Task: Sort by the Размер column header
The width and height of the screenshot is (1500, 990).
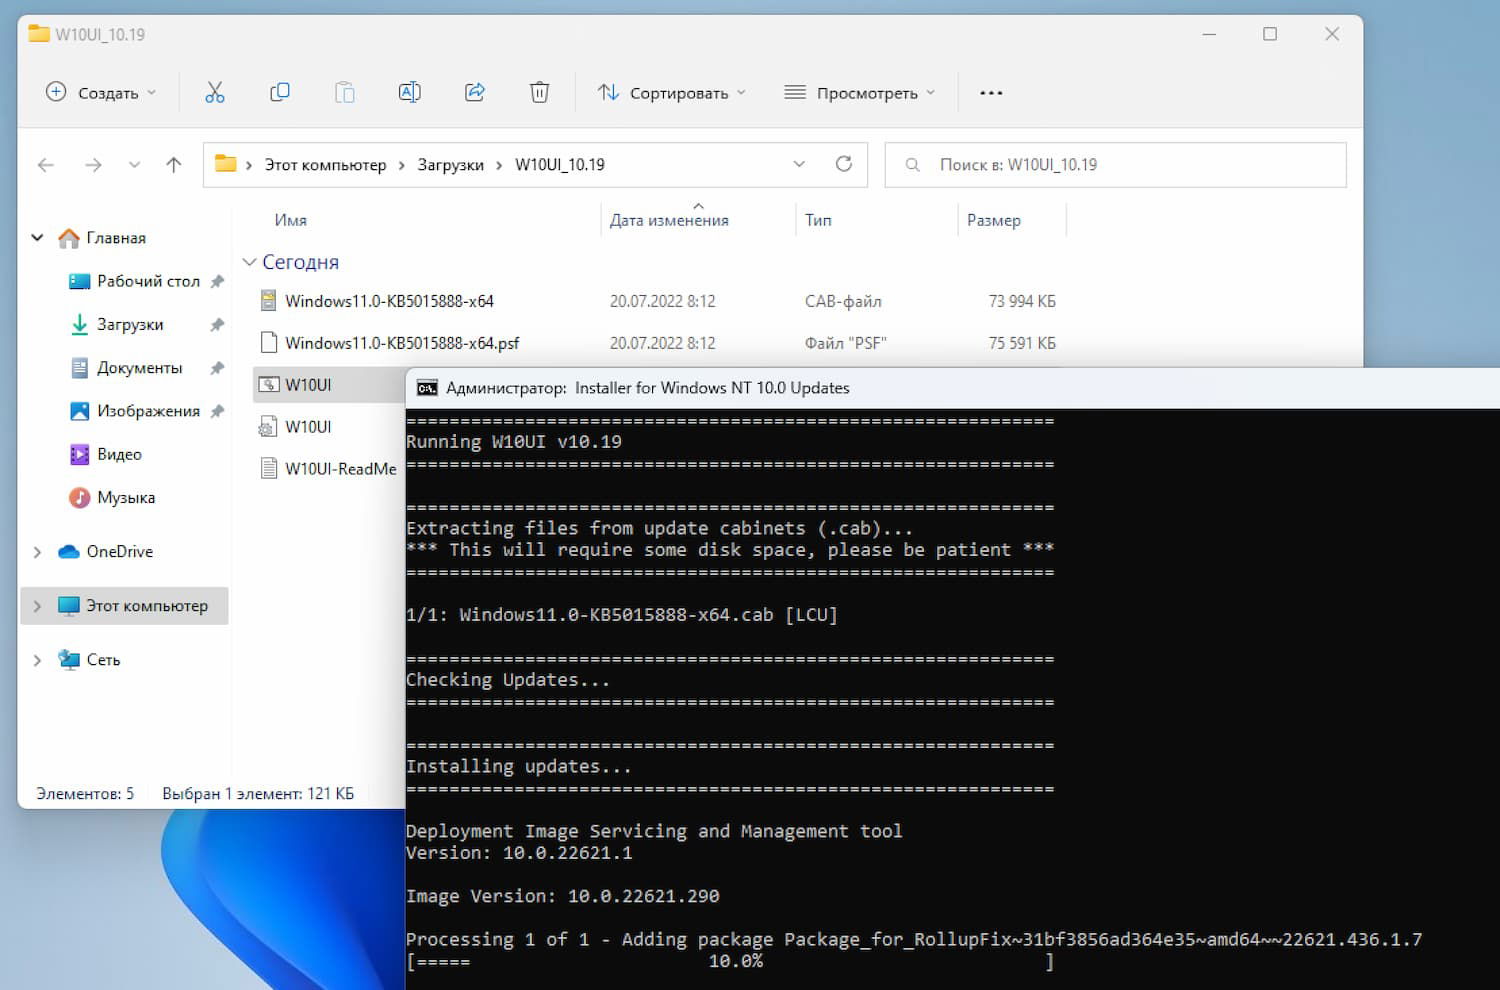Action: (994, 220)
